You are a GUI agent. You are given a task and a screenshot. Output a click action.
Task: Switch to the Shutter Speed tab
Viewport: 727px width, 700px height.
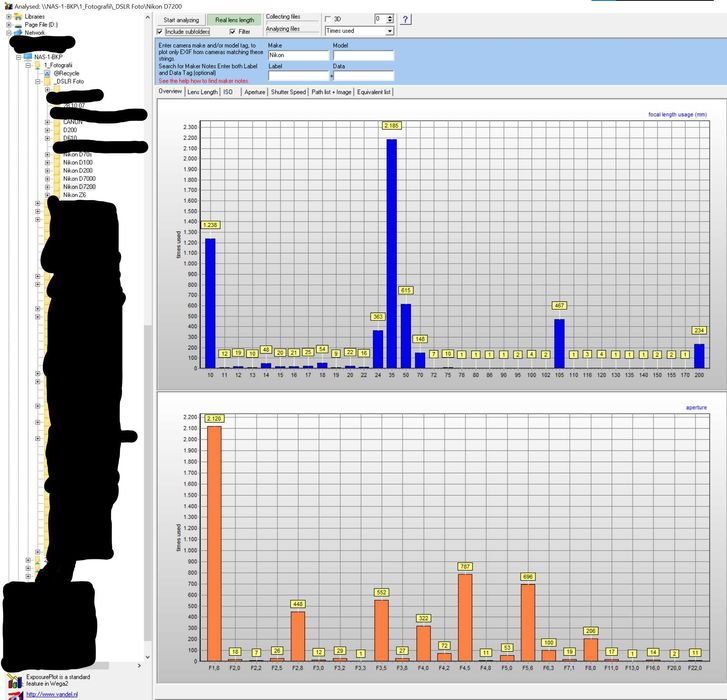(288, 92)
